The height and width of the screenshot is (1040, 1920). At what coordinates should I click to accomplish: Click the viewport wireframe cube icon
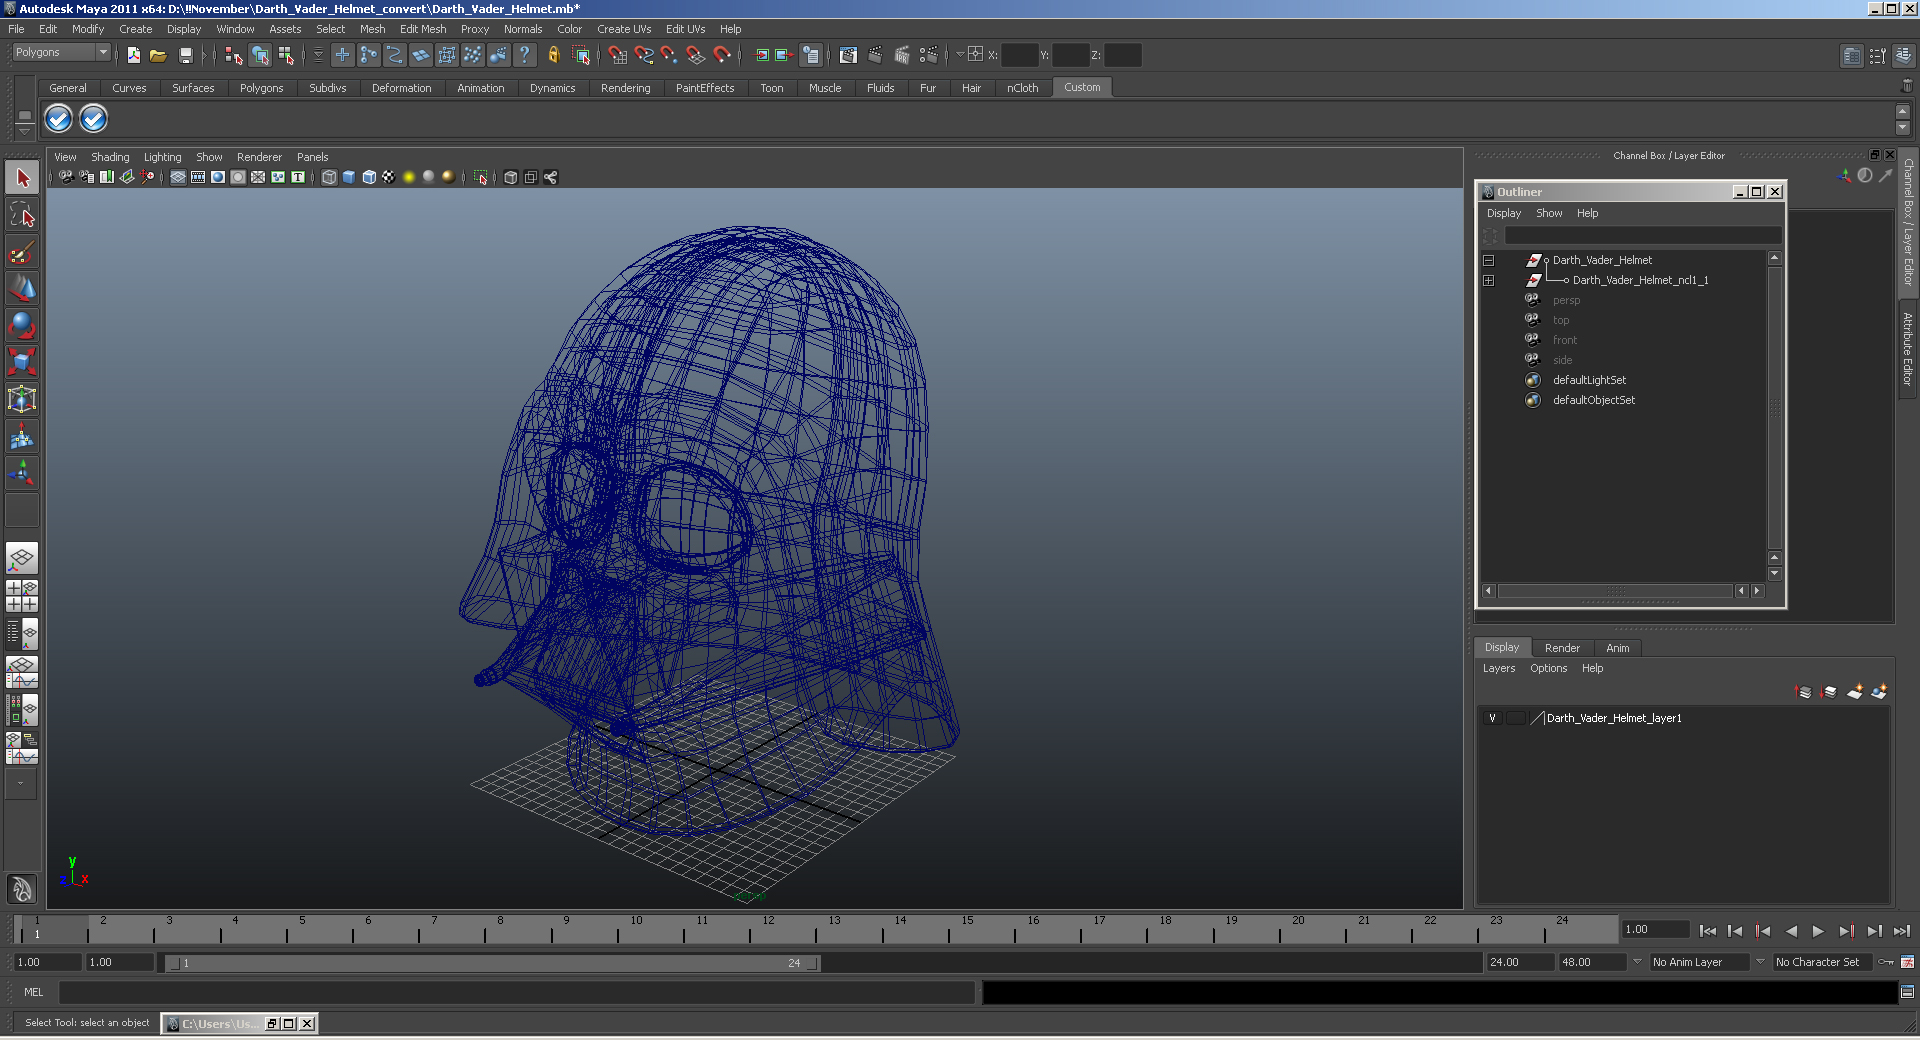tap(329, 177)
